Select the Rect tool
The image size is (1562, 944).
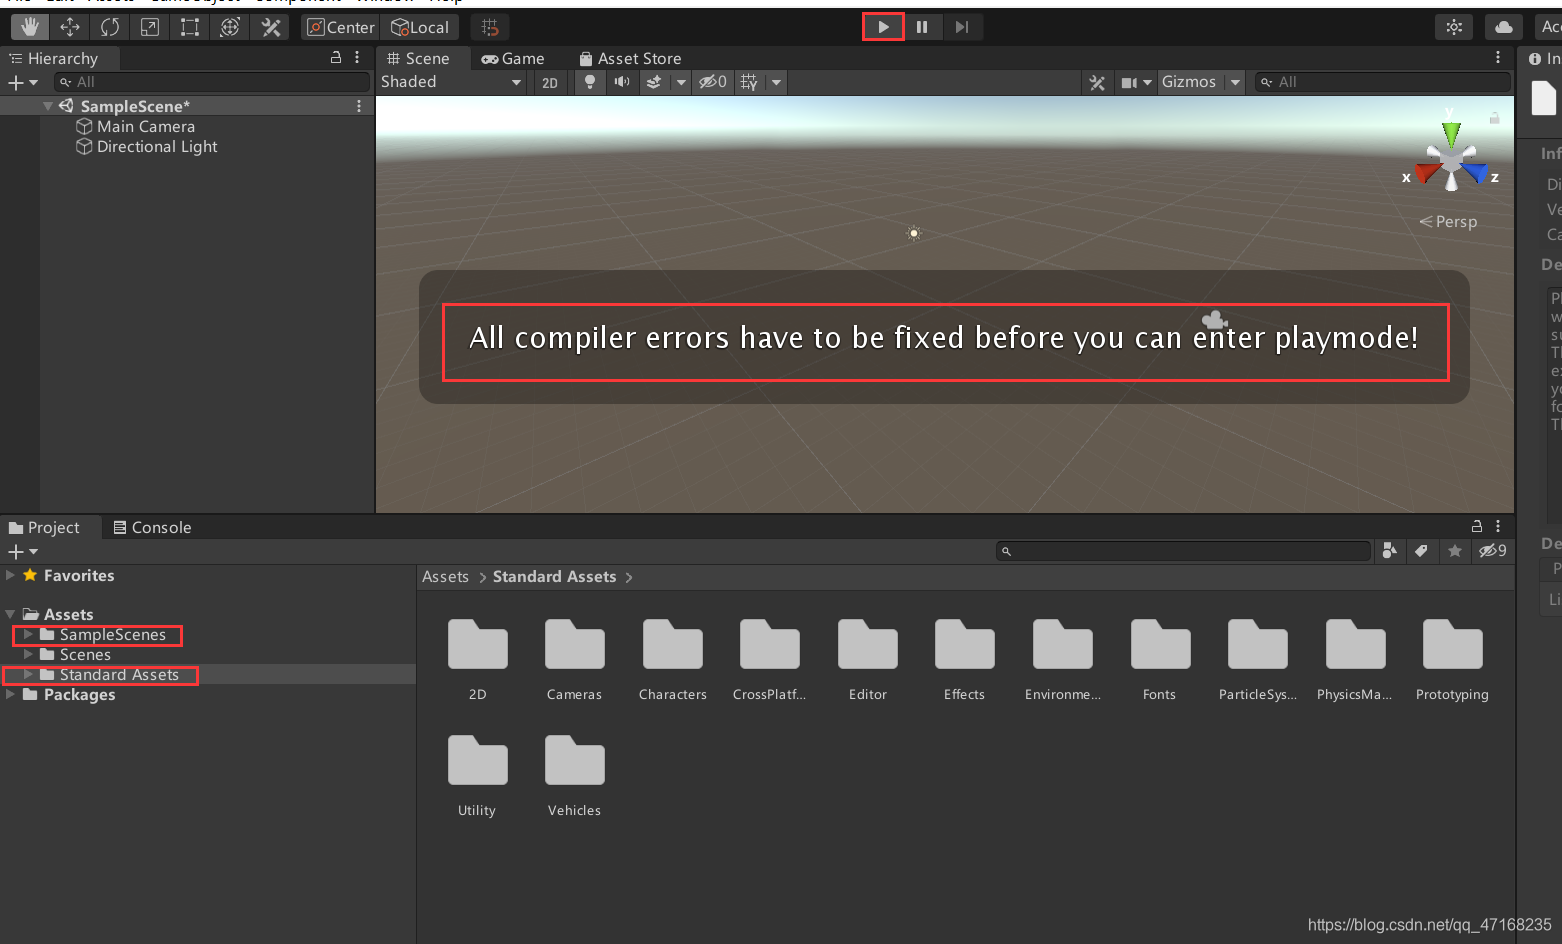coord(190,27)
